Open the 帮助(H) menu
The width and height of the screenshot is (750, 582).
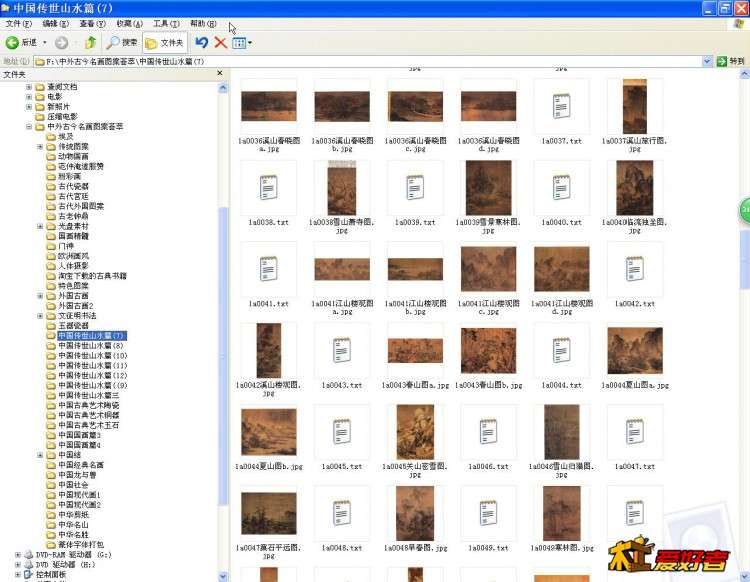203,23
